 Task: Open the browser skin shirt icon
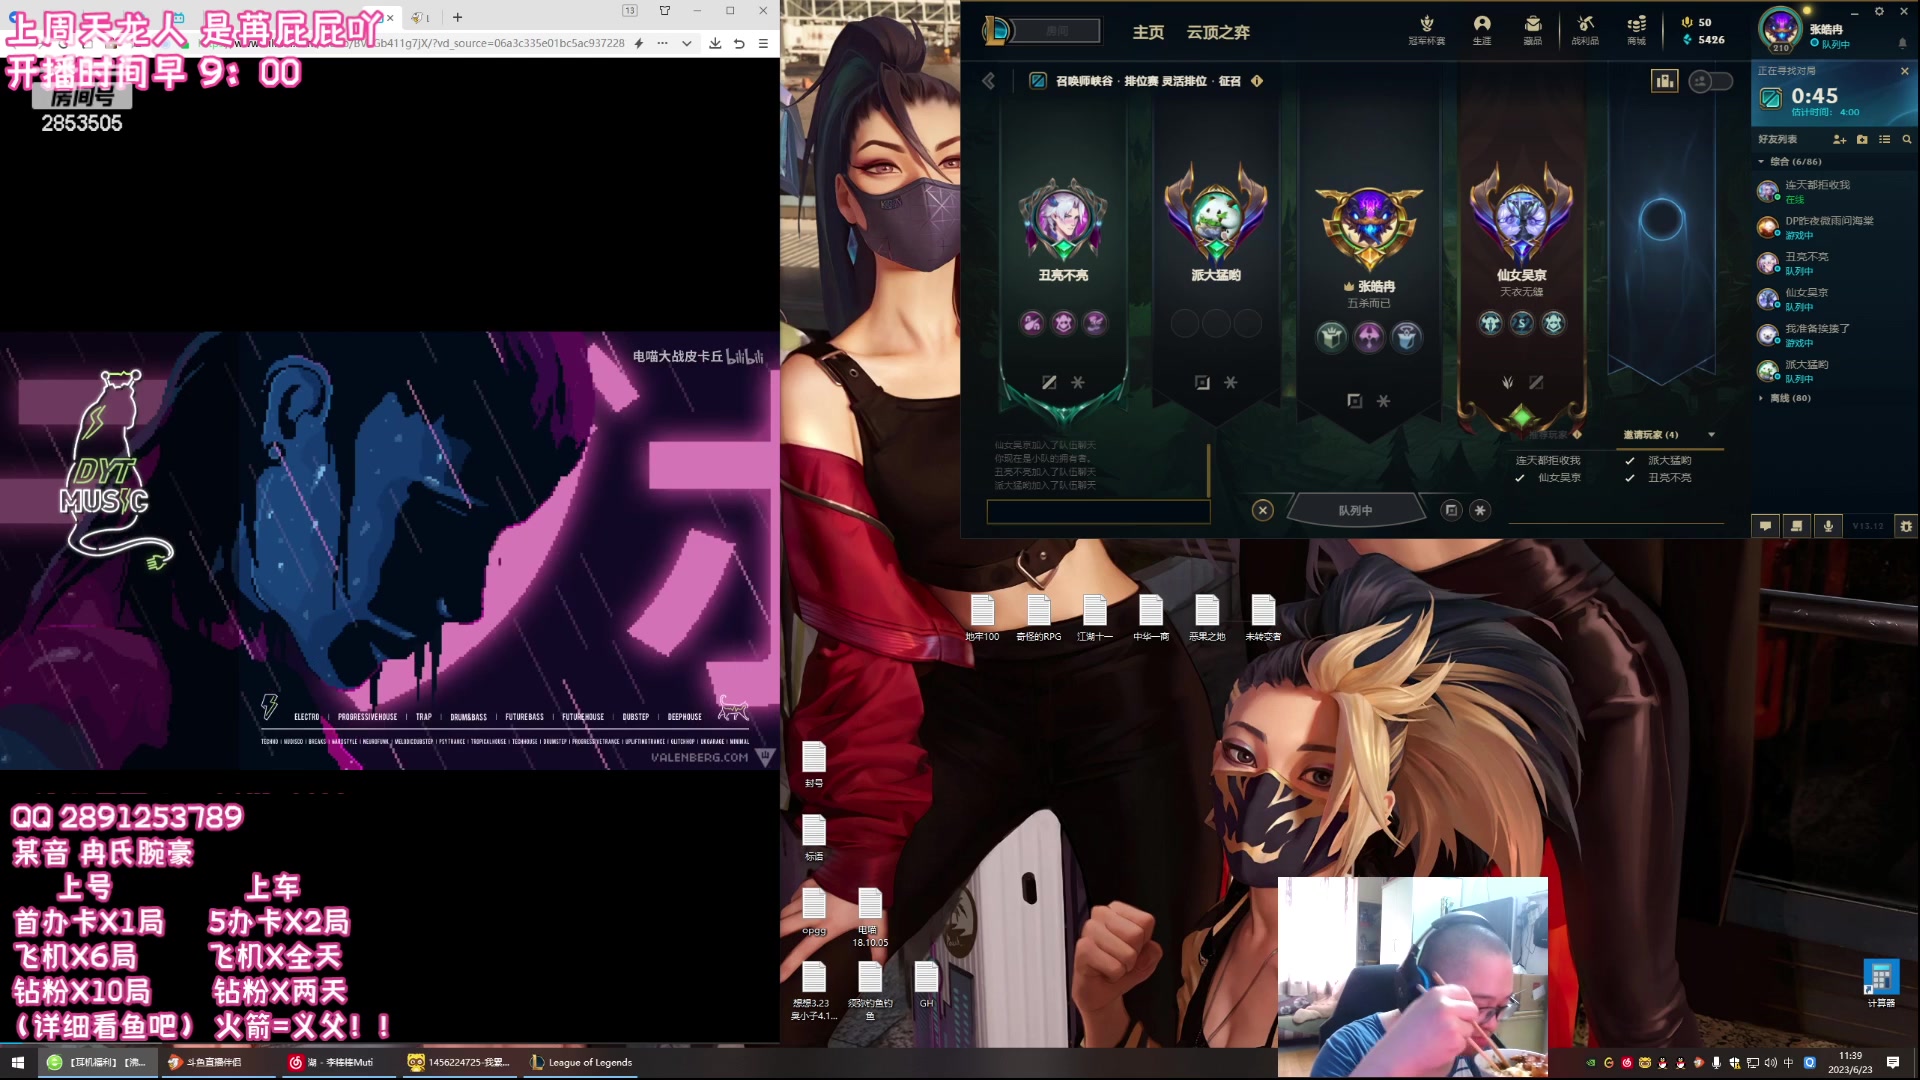coord(665,11)
